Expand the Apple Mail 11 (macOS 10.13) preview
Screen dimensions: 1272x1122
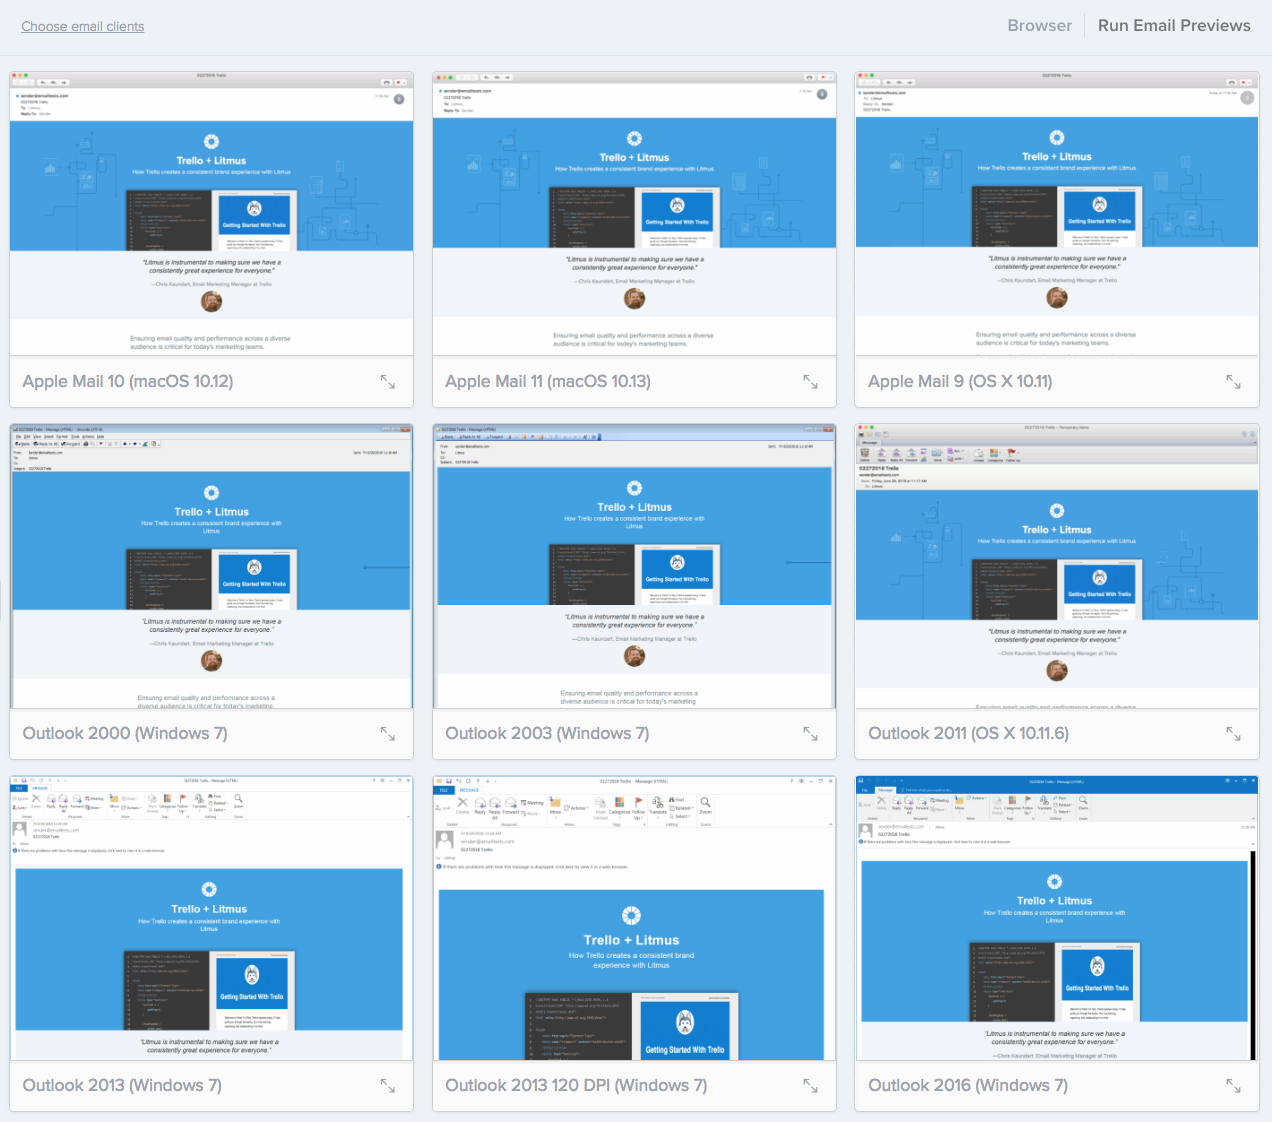[811, 382]
